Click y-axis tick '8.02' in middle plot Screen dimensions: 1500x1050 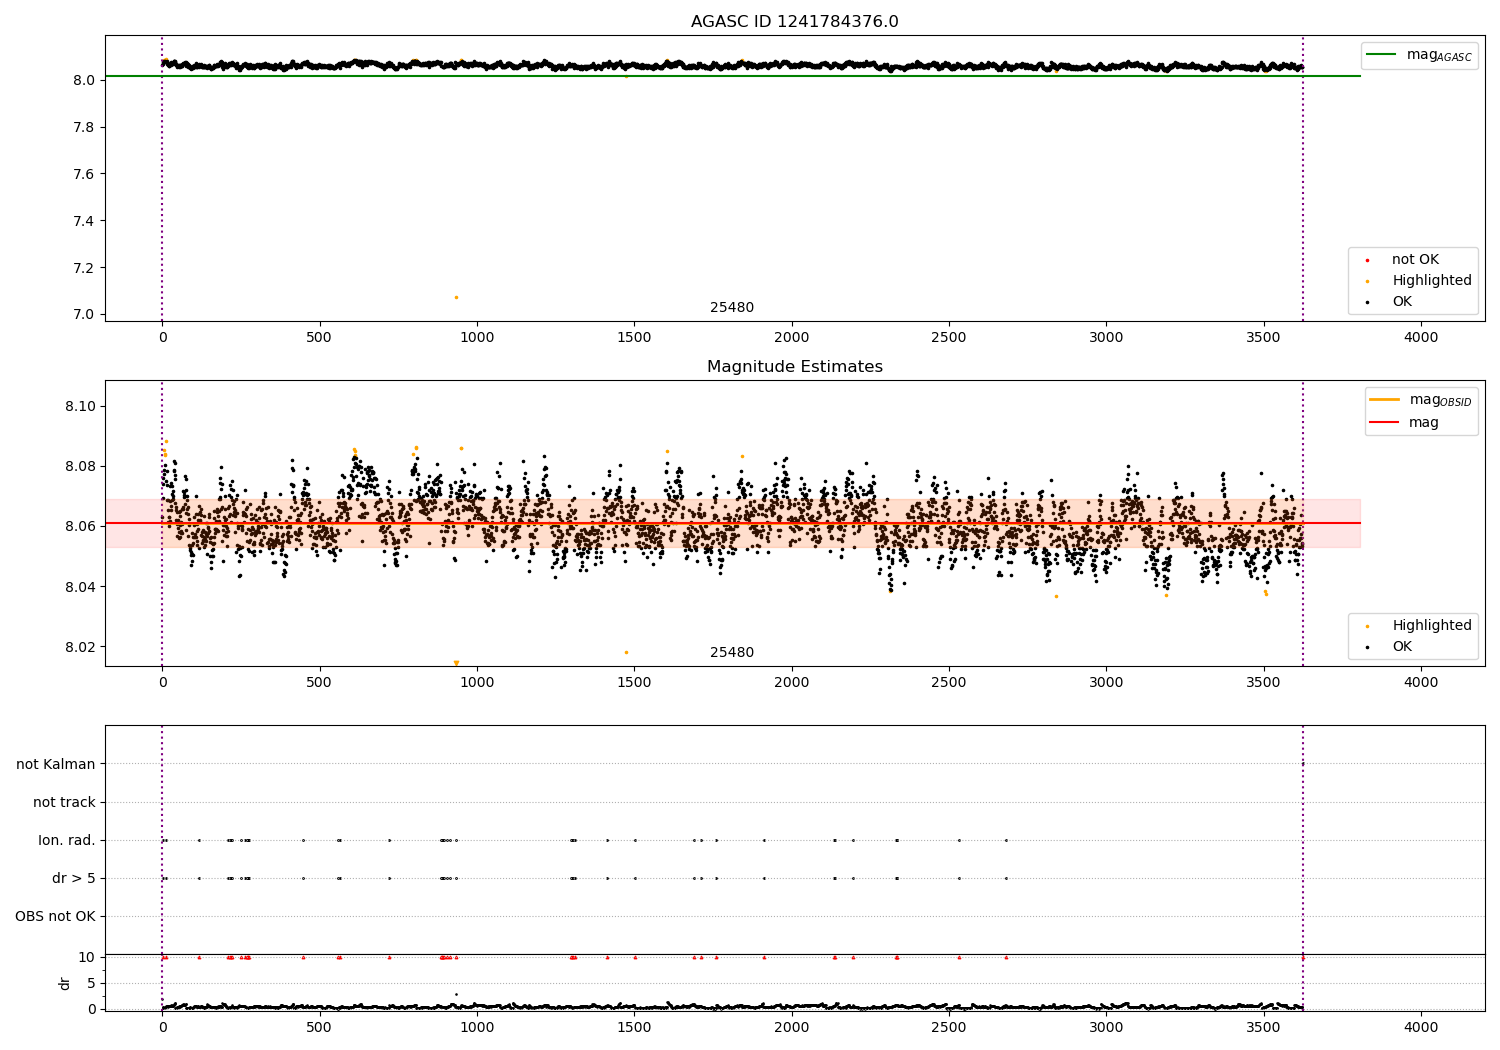click(81, 647)
